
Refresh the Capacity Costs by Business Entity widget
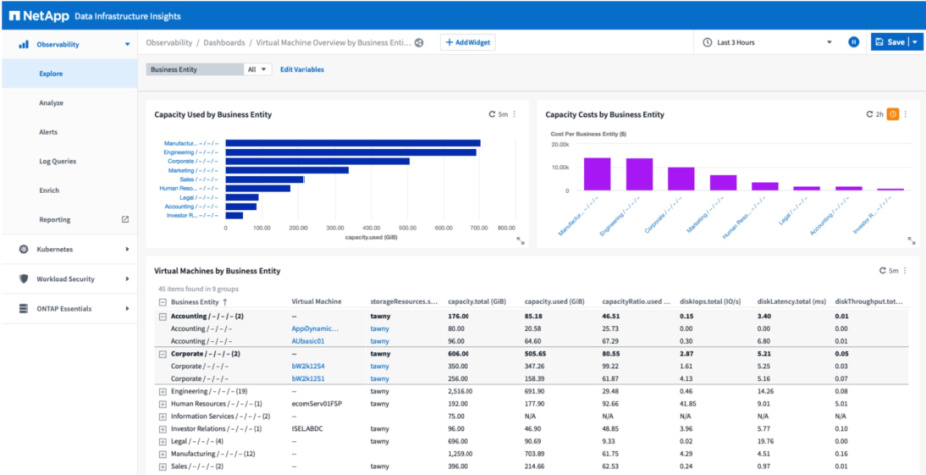(x=869, y=115)
